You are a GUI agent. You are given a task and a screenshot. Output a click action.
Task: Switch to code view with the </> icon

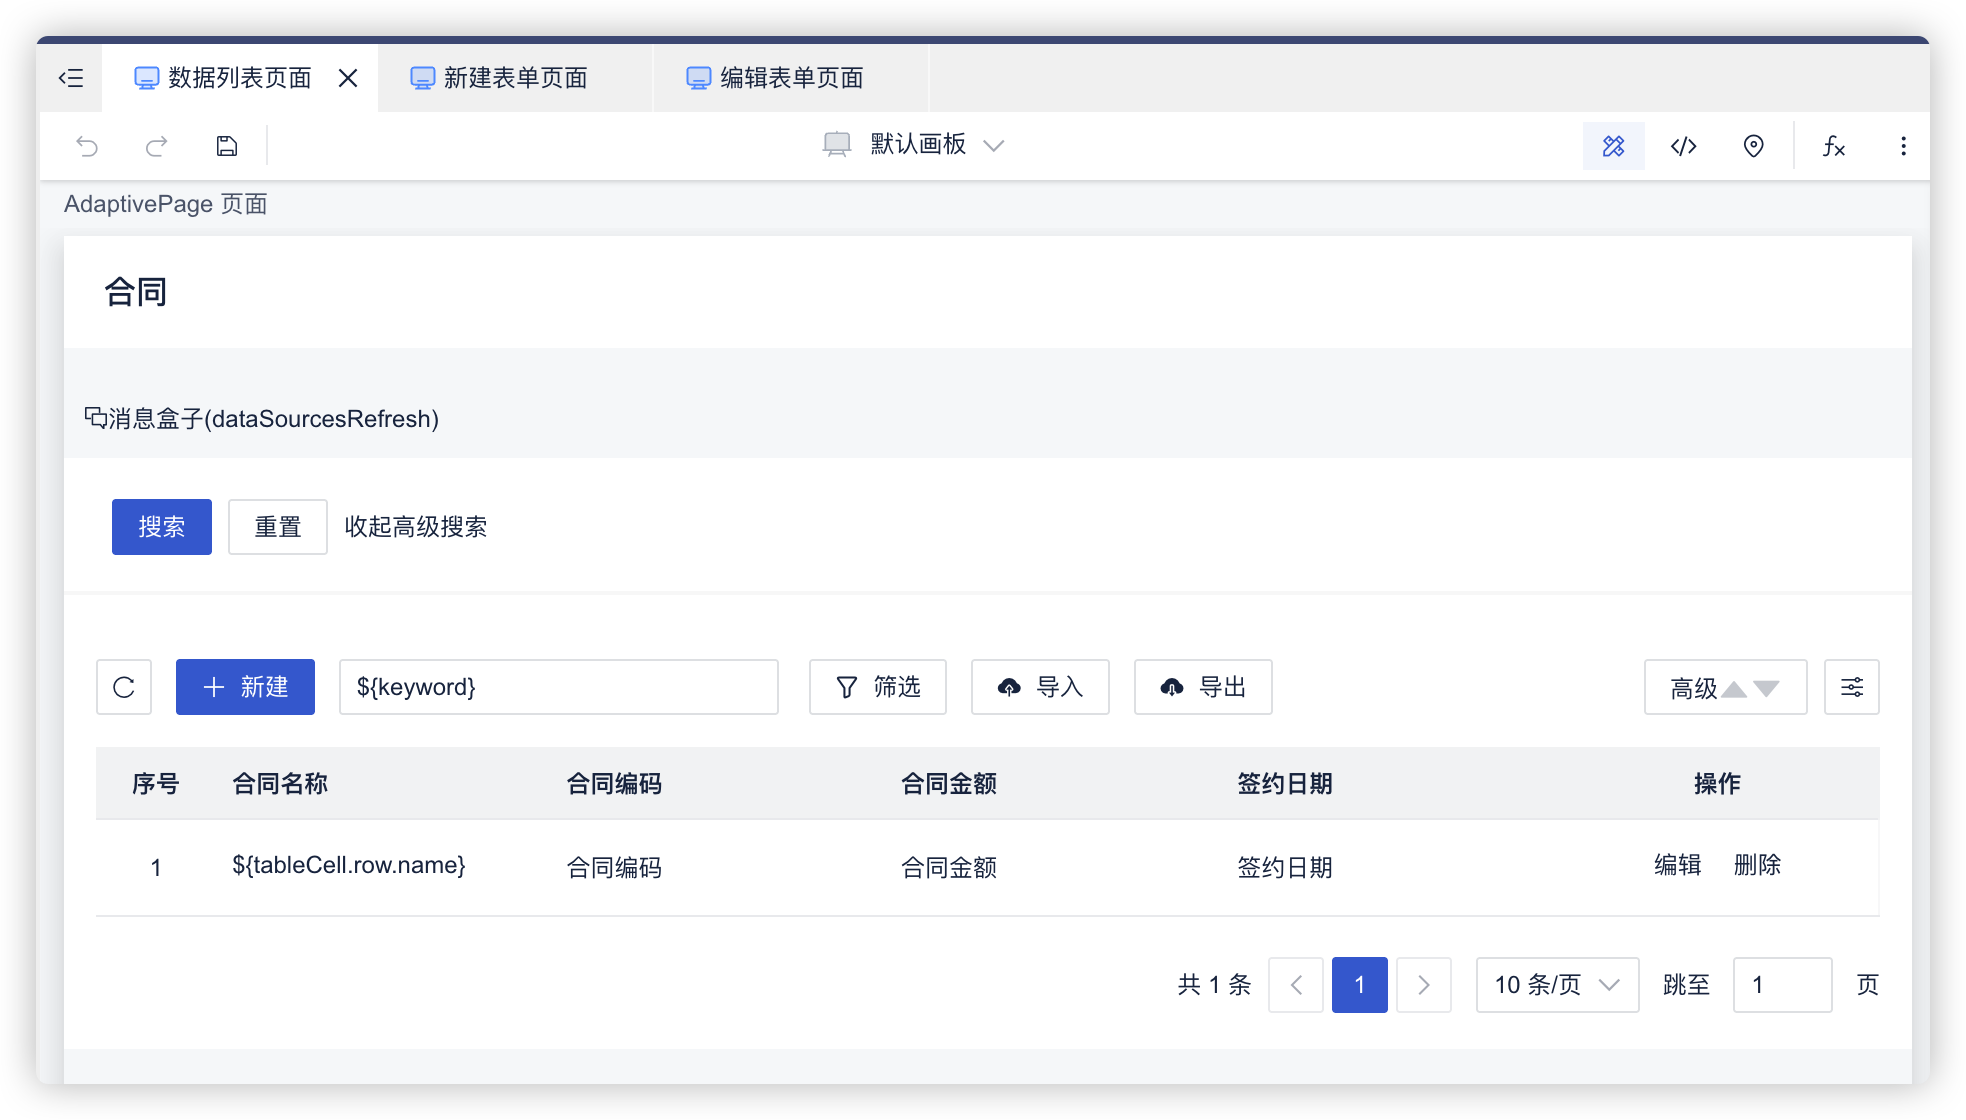tap(1683, 145)
